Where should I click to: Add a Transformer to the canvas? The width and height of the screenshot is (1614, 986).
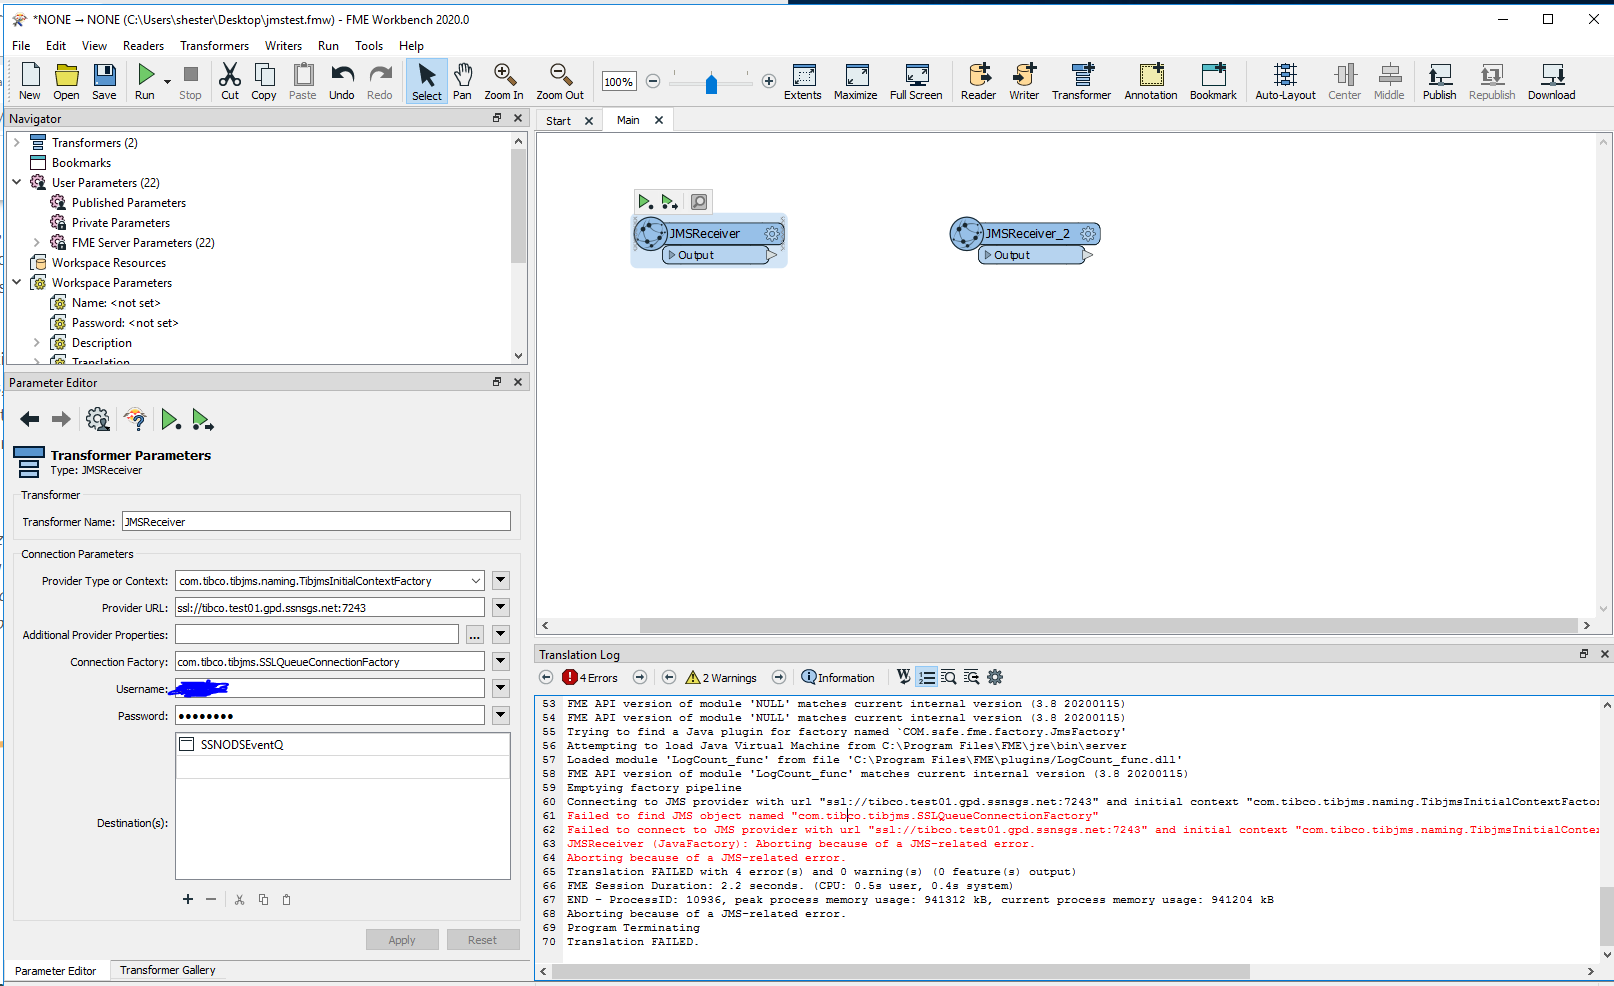pyautogui.click(x=1082, y=81)
